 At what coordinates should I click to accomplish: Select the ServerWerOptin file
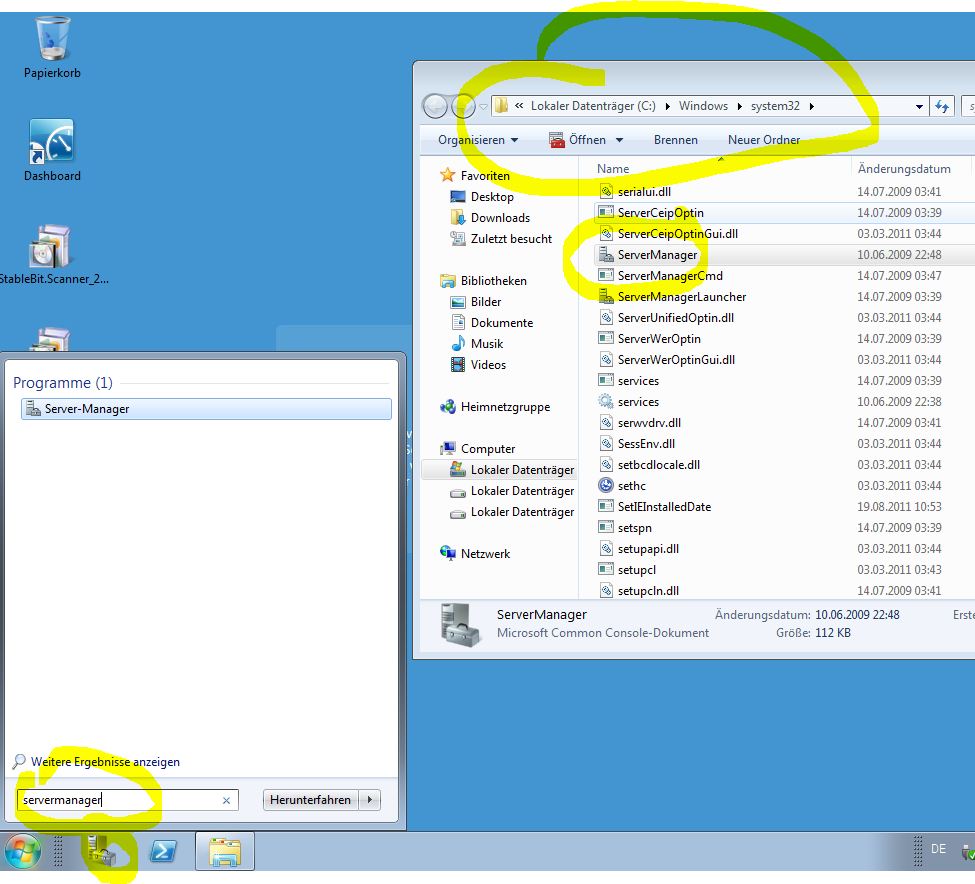click(658, 339)
